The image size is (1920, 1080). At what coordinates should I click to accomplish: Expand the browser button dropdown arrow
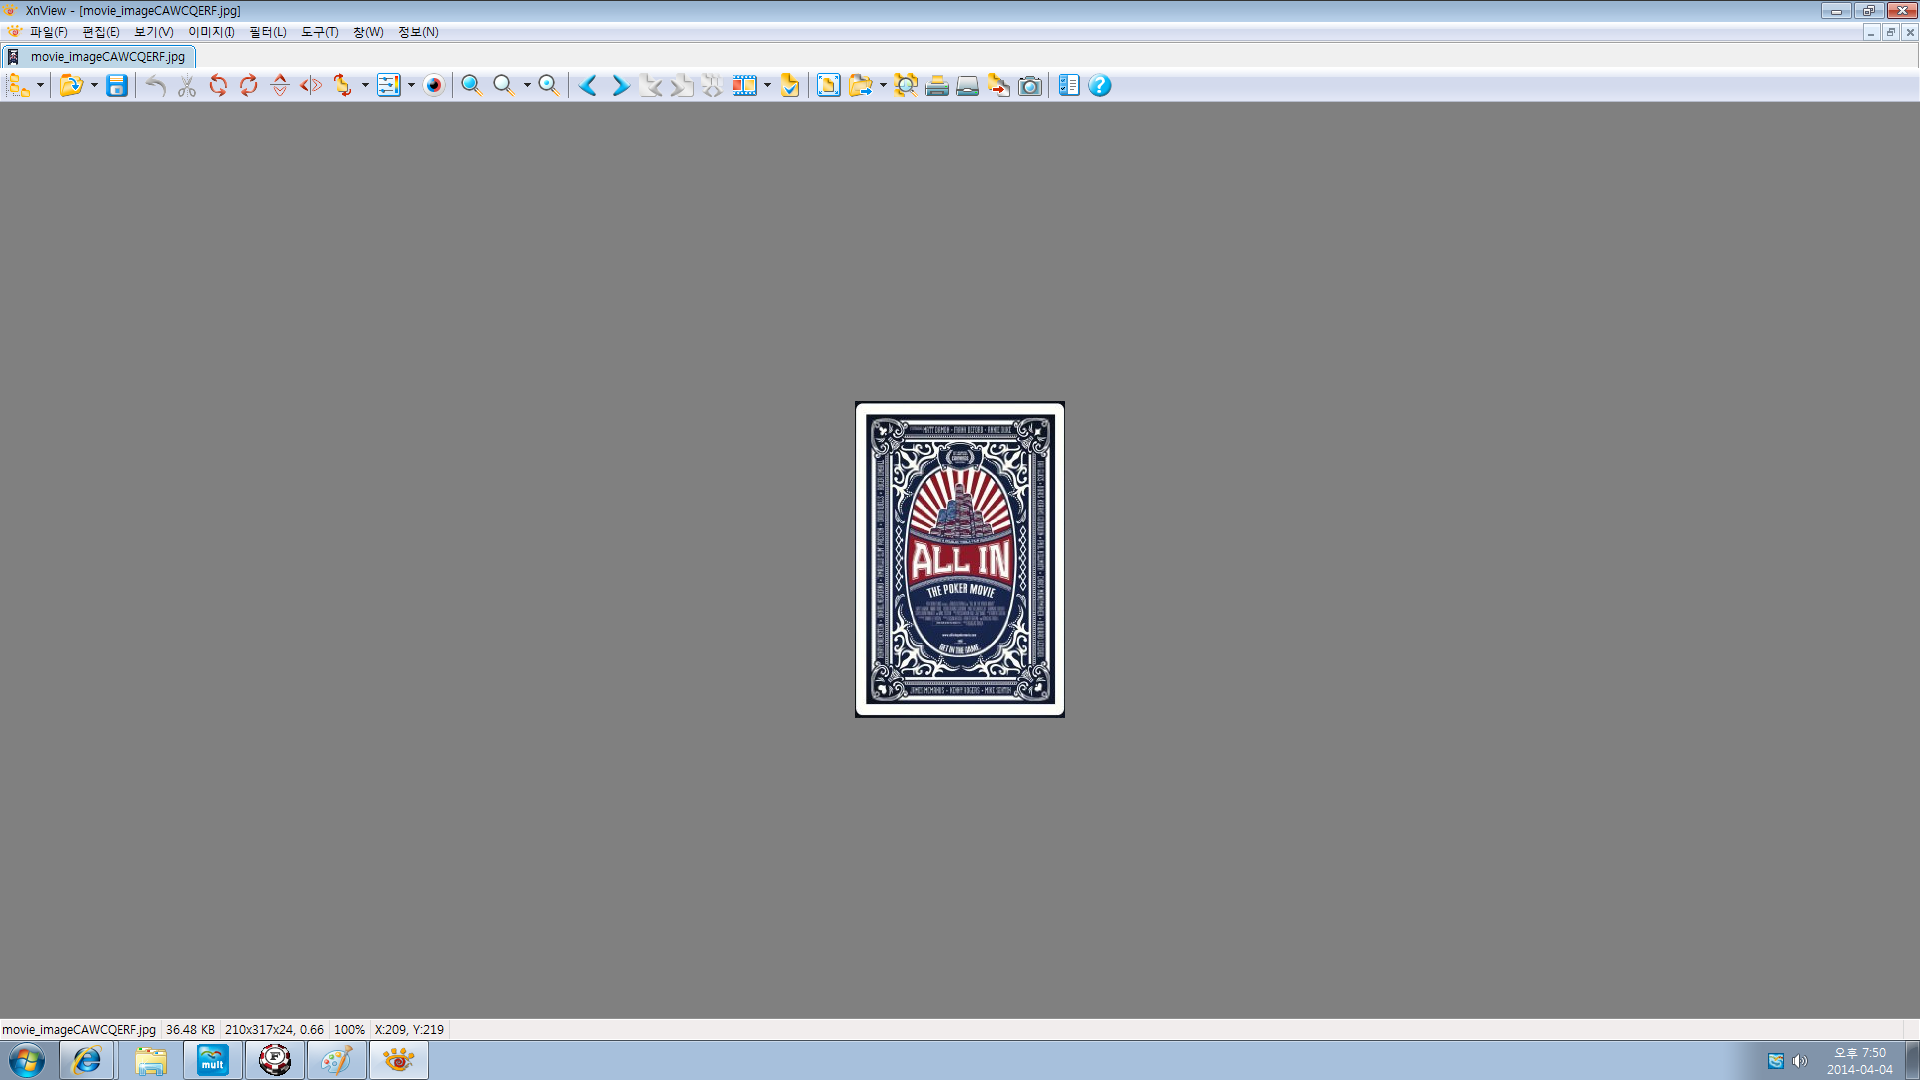40,86
